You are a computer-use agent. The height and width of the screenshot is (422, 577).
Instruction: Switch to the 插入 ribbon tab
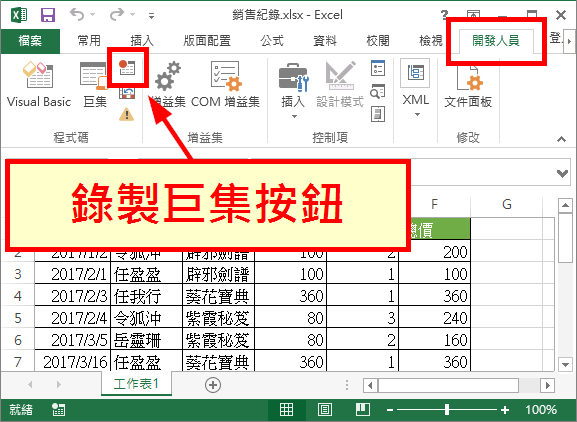(x=142, y=40)
